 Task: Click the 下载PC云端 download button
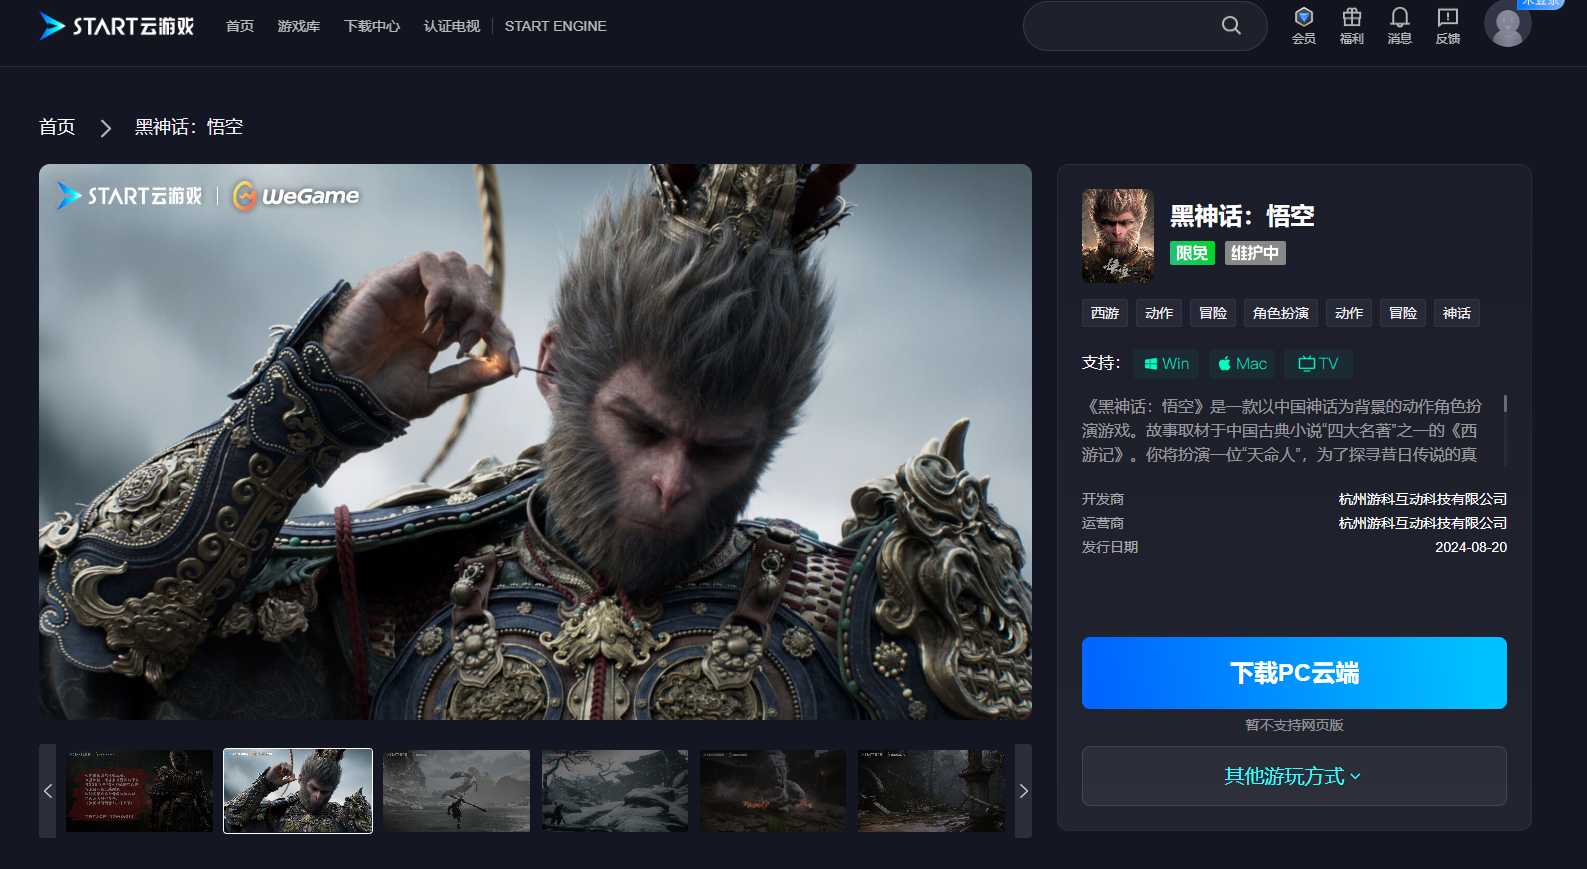(1294, 673)
